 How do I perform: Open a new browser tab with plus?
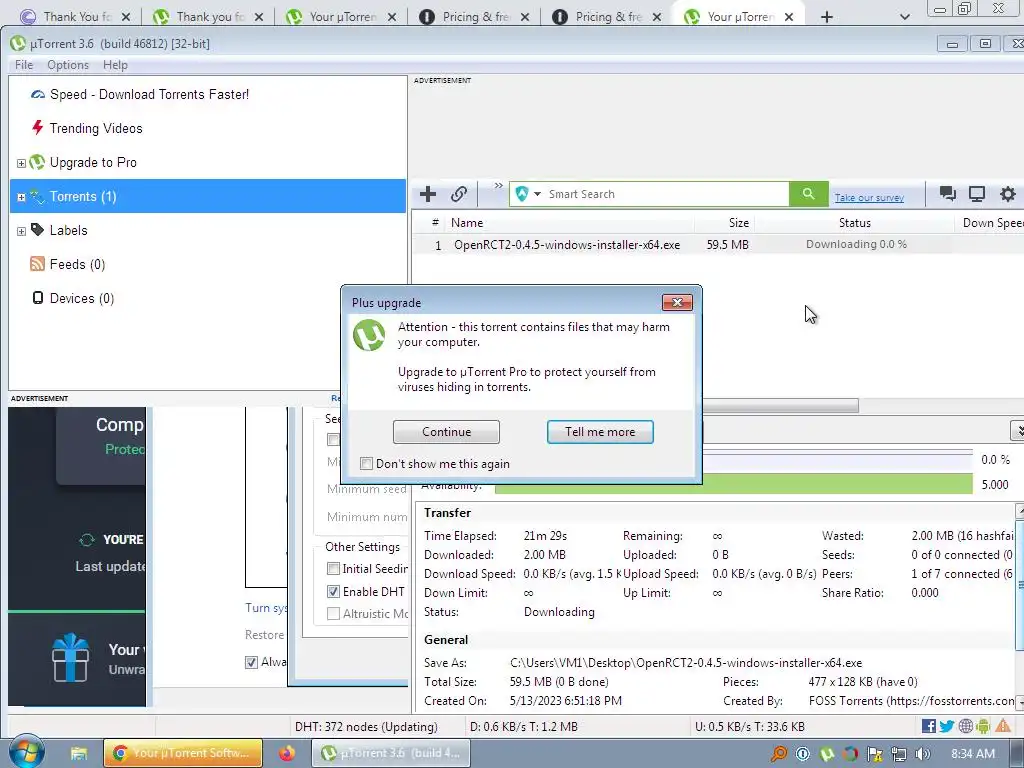coord(827,17)
